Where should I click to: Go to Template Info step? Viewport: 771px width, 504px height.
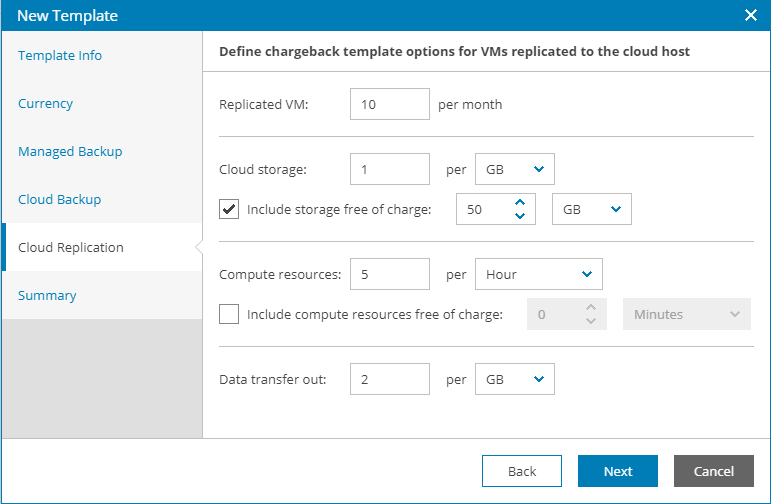tap(60, 56)
